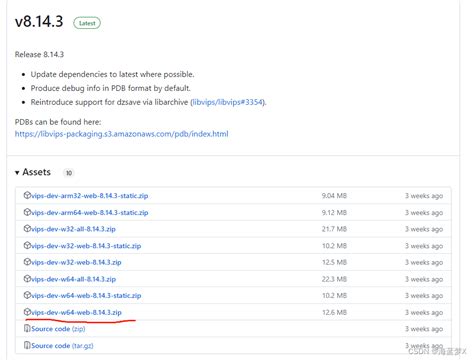Download vips-dev-arm64-web-8.14.3-static.zip
This screenshot has height=360, width=474.
click(89, 212)
